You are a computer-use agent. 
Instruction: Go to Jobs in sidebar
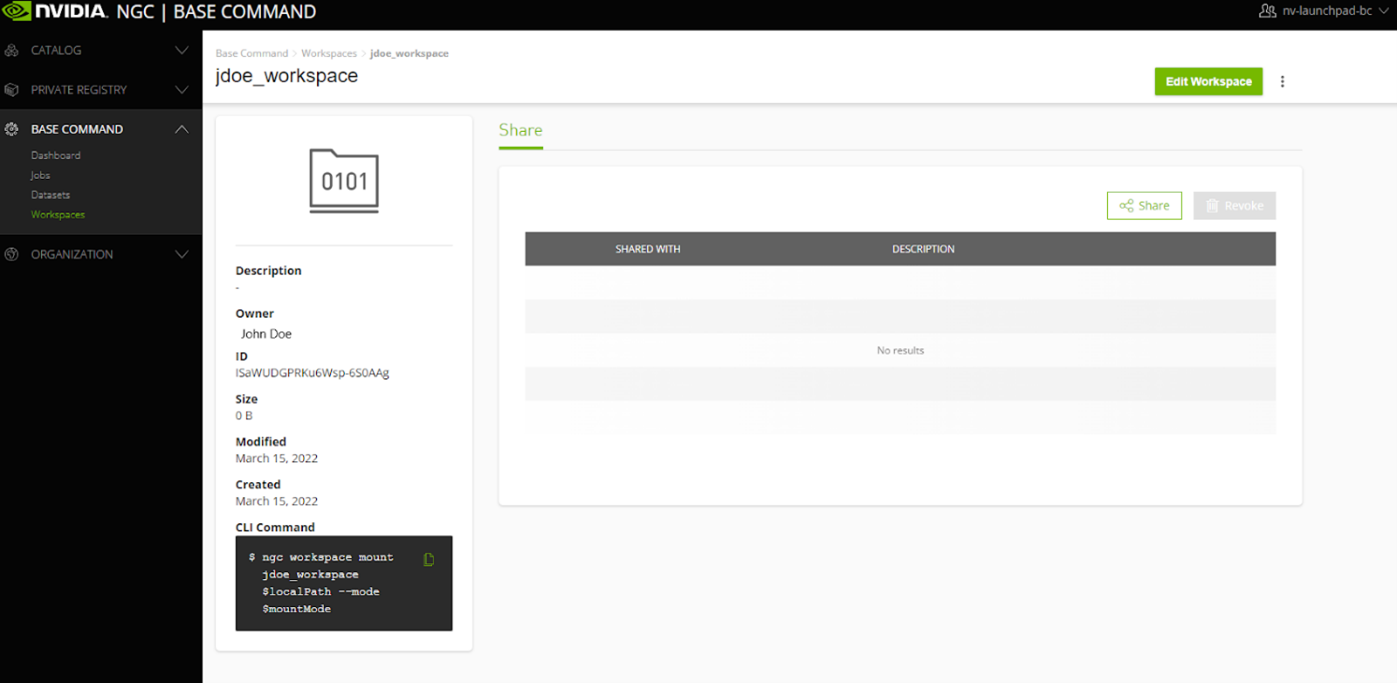40,175
